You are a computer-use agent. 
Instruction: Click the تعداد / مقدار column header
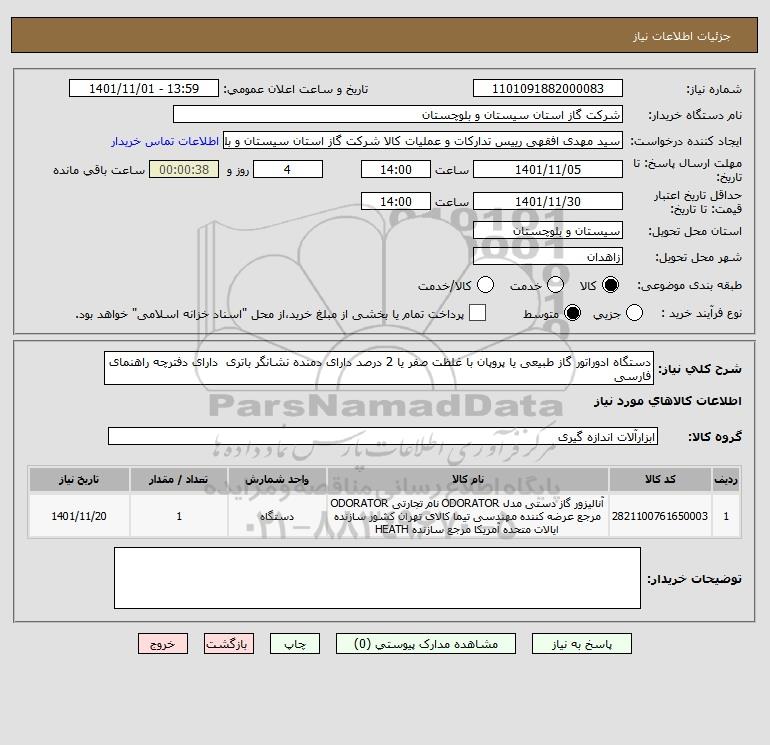pyautogui.click(x=179, y=479)
